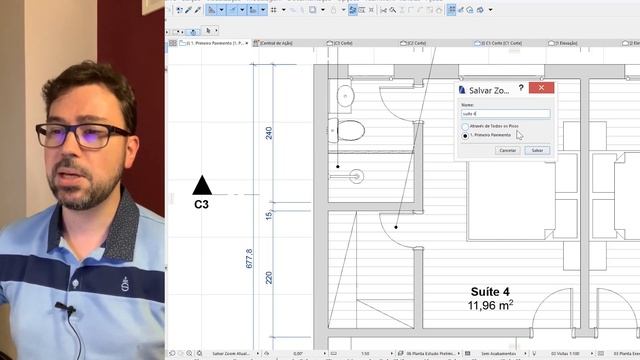Open the C2 Corte tab
The width and height of the screenshot is (640, 360).
pyautogui.click(x=413, y=43)
